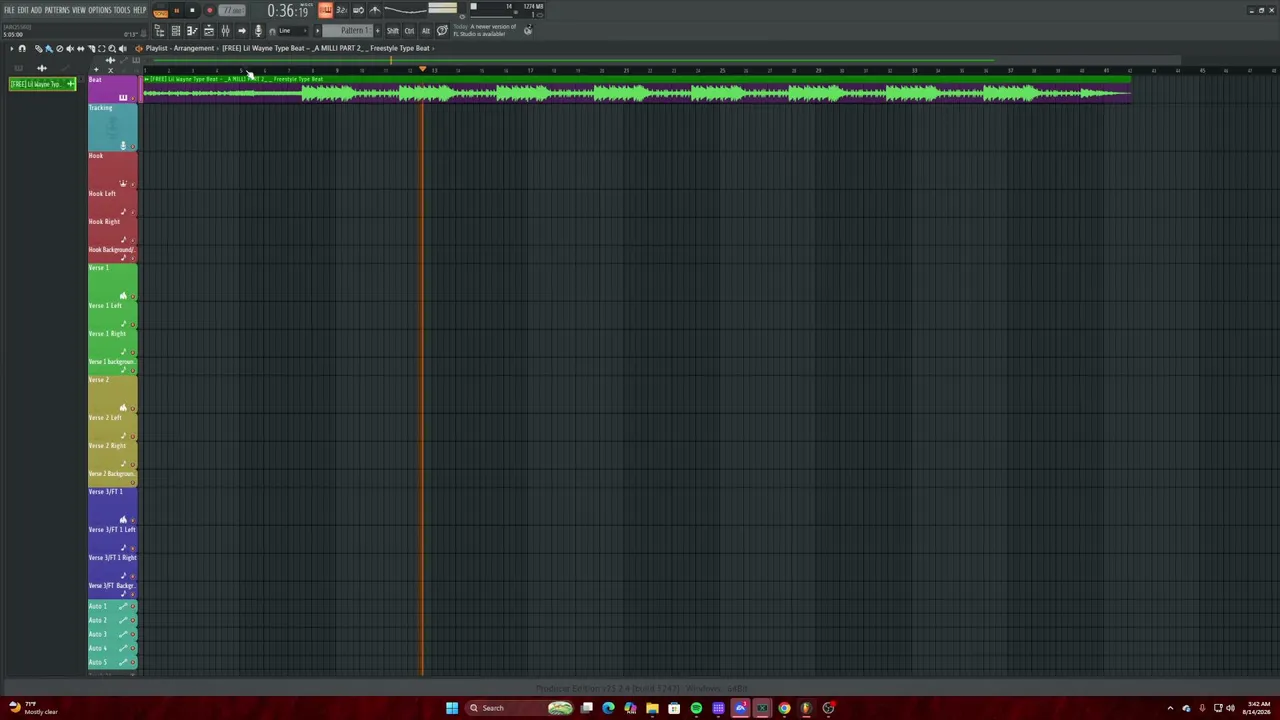Click the Hook track header
1280x720 pixels.
112,170
